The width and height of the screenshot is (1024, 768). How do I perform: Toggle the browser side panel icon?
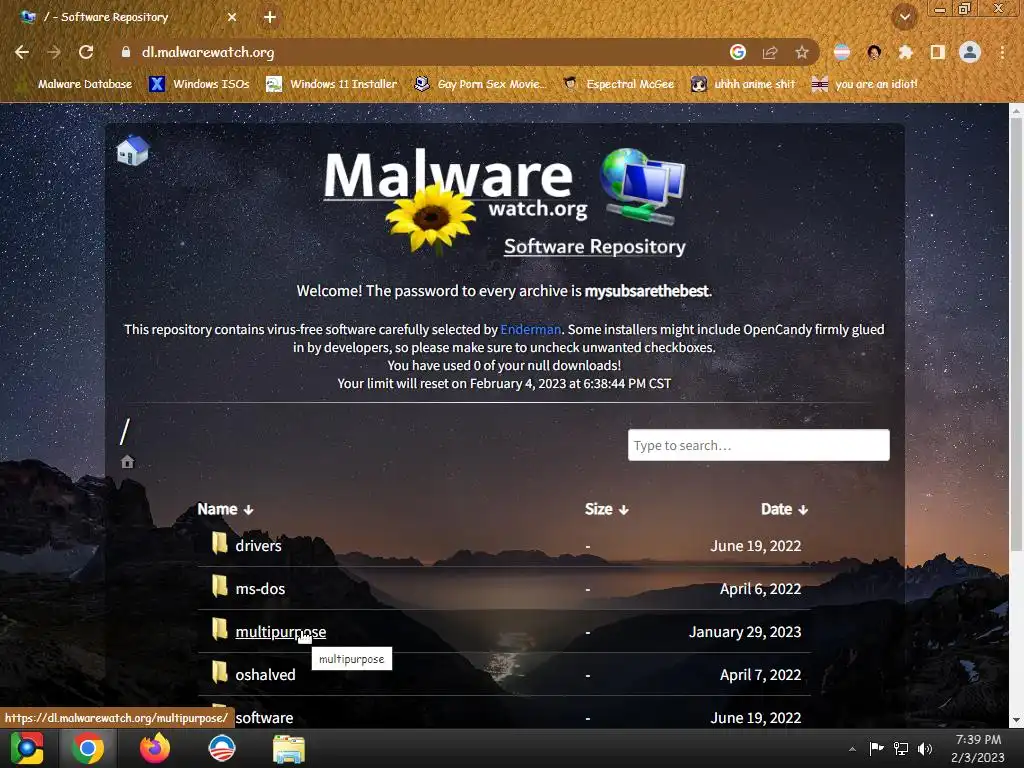click(937, 52)
